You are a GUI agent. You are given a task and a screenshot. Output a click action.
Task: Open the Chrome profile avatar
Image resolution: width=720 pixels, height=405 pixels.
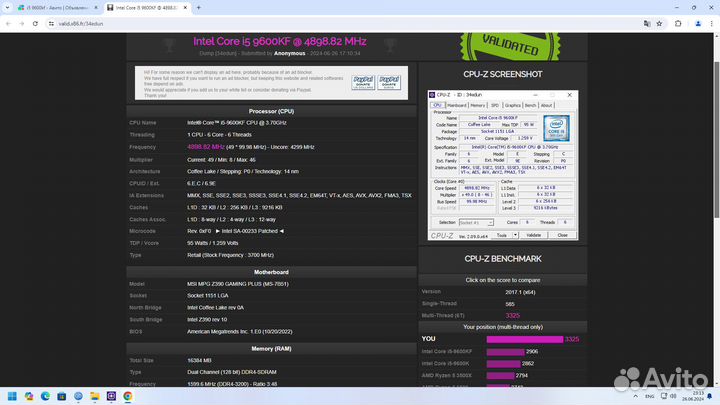698,23
